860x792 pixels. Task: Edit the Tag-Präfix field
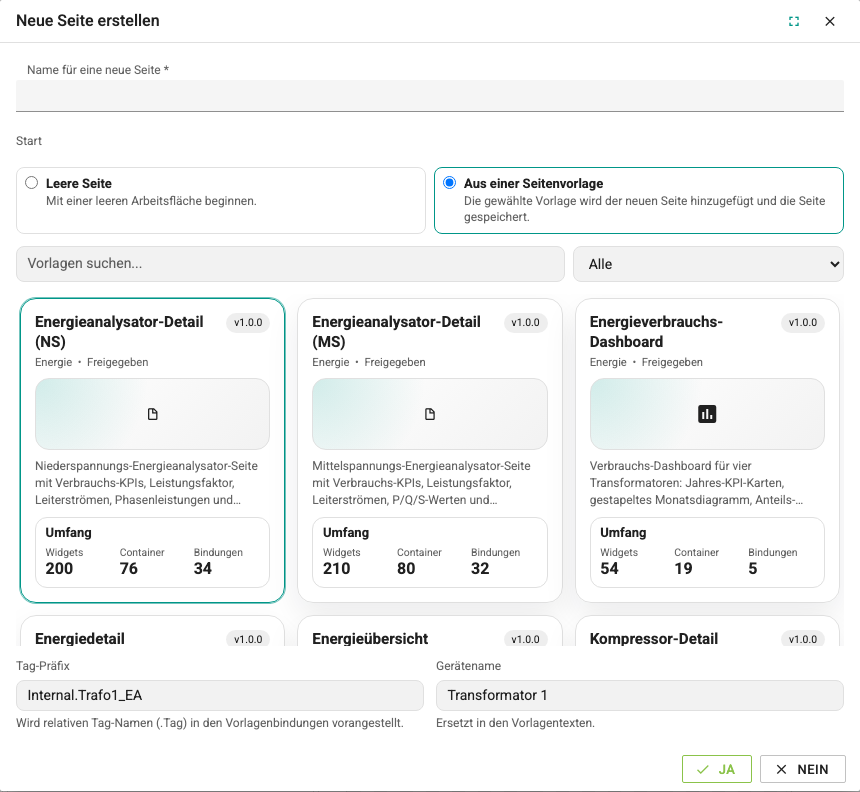[x=220, y=695]
